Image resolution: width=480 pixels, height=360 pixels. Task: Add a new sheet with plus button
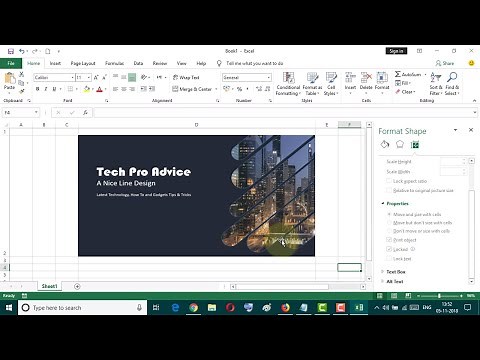[x=77, y=286]
